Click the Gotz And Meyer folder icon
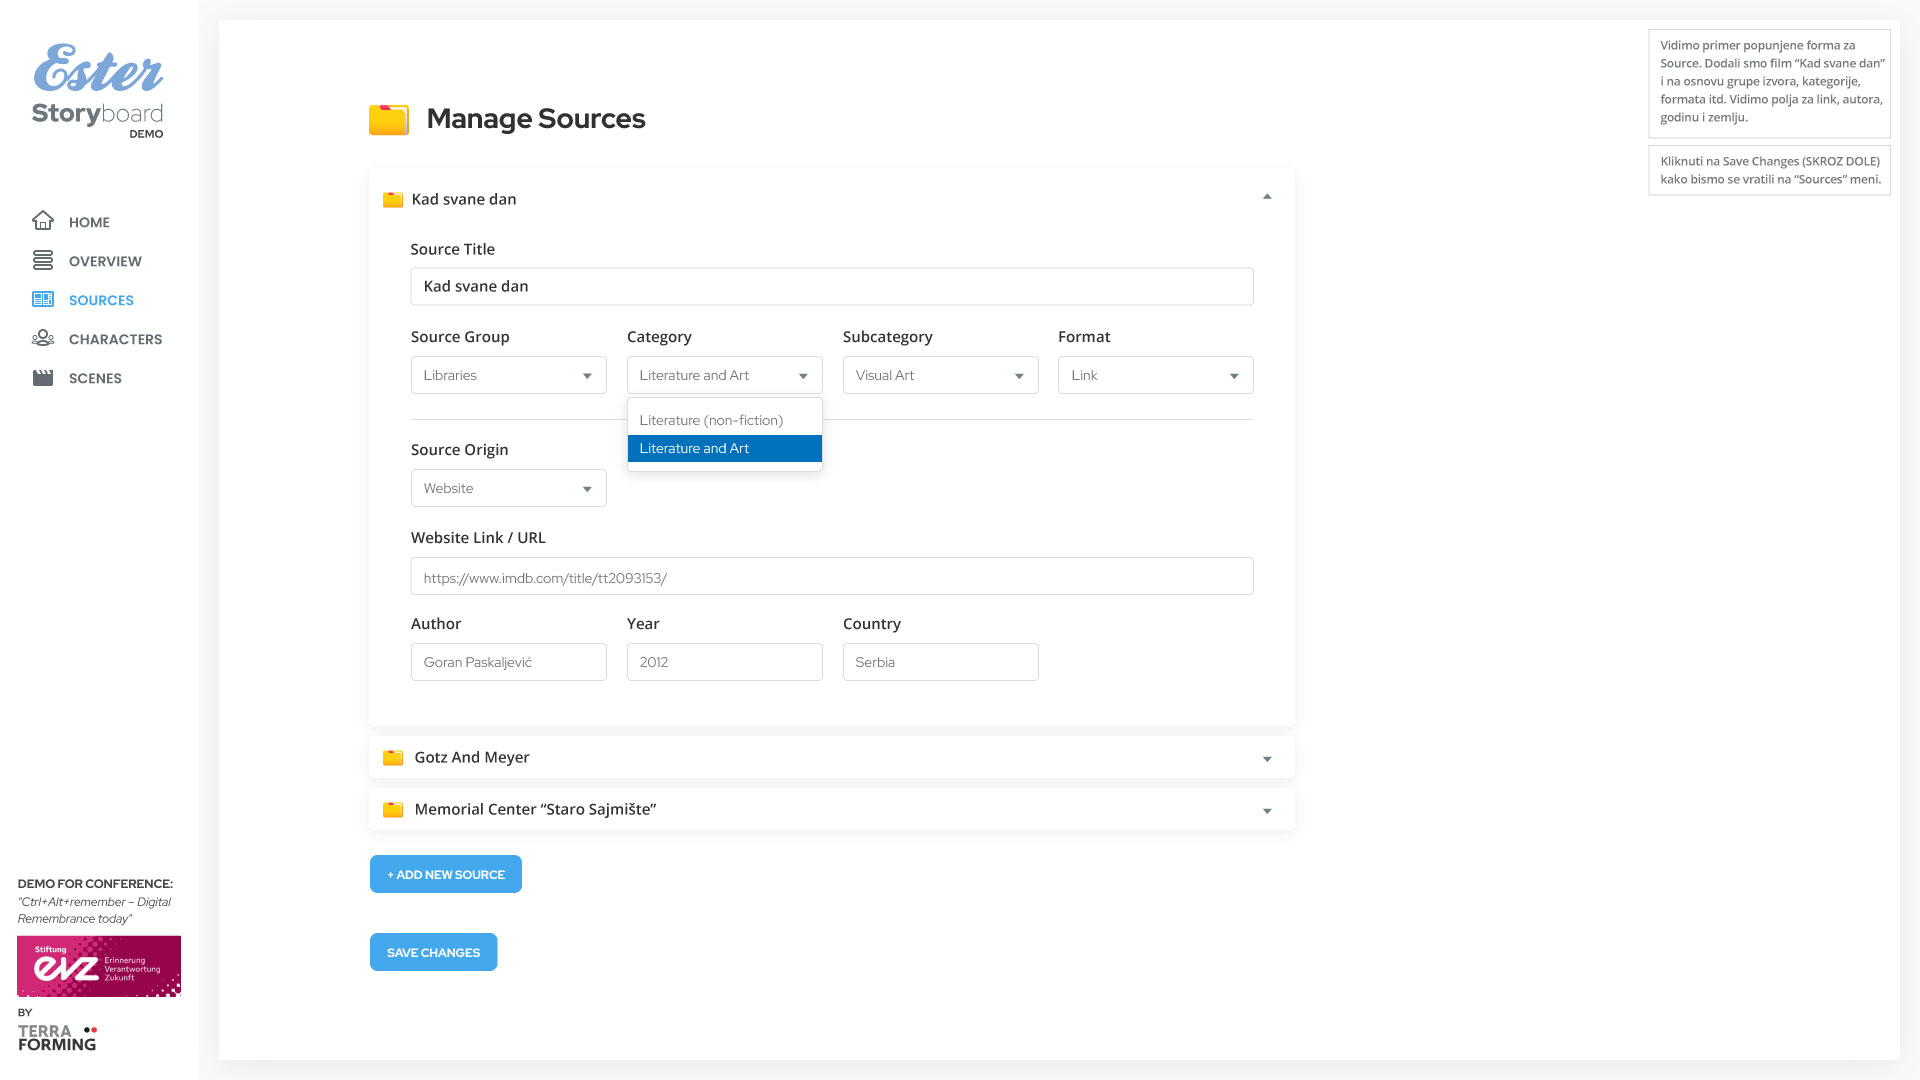Screen dimensions: 1920x1080 tap(393, 757)
